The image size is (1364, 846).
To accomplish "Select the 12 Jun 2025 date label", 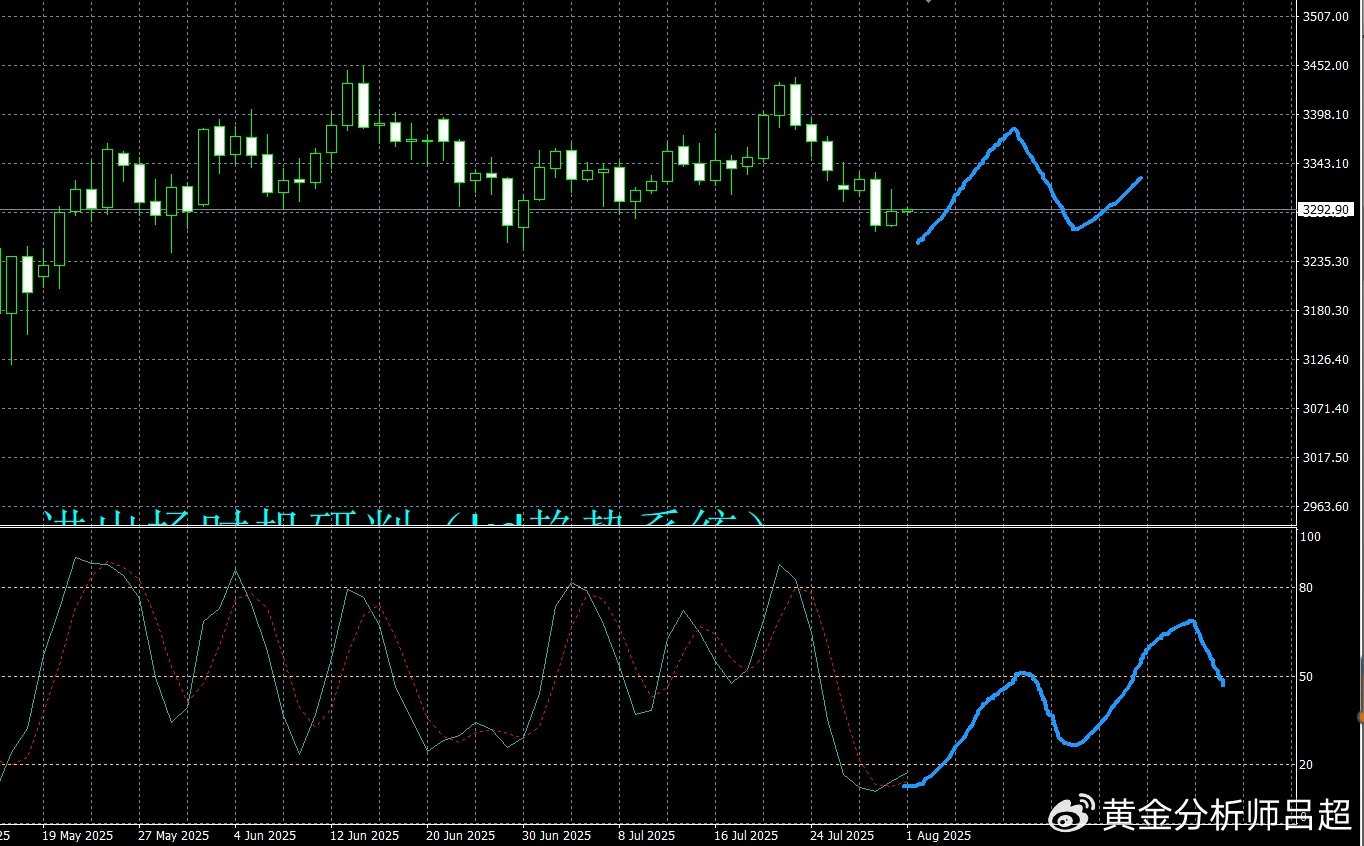I will pyautogui.click(x=364, y=835).
